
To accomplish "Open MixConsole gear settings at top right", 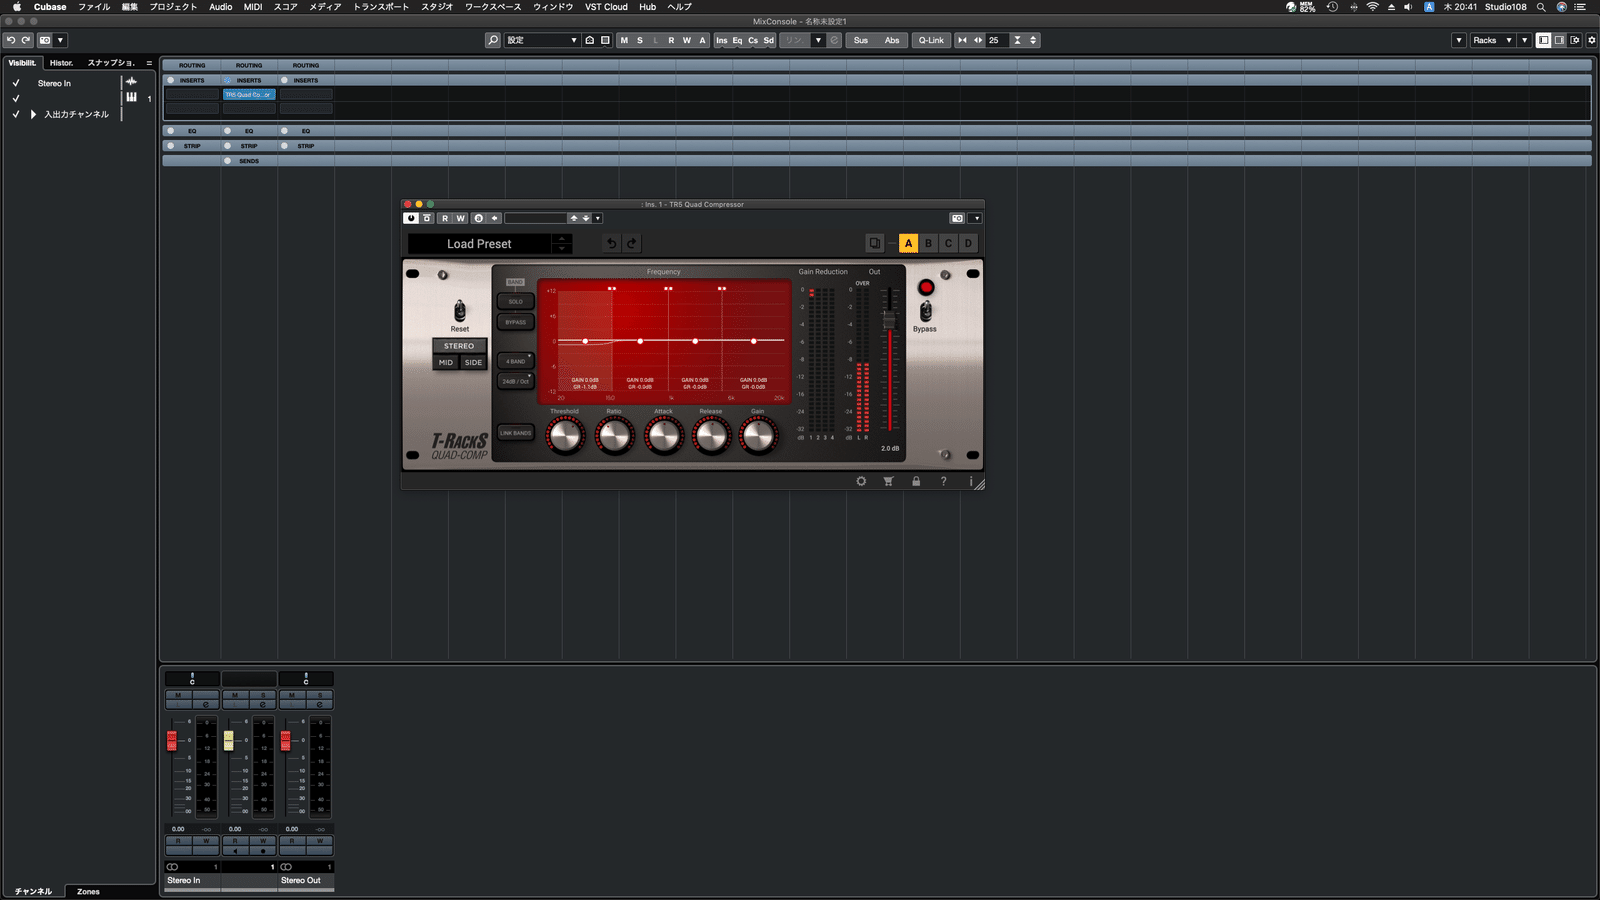I will pyautogui.click(x=1592, y=40).
